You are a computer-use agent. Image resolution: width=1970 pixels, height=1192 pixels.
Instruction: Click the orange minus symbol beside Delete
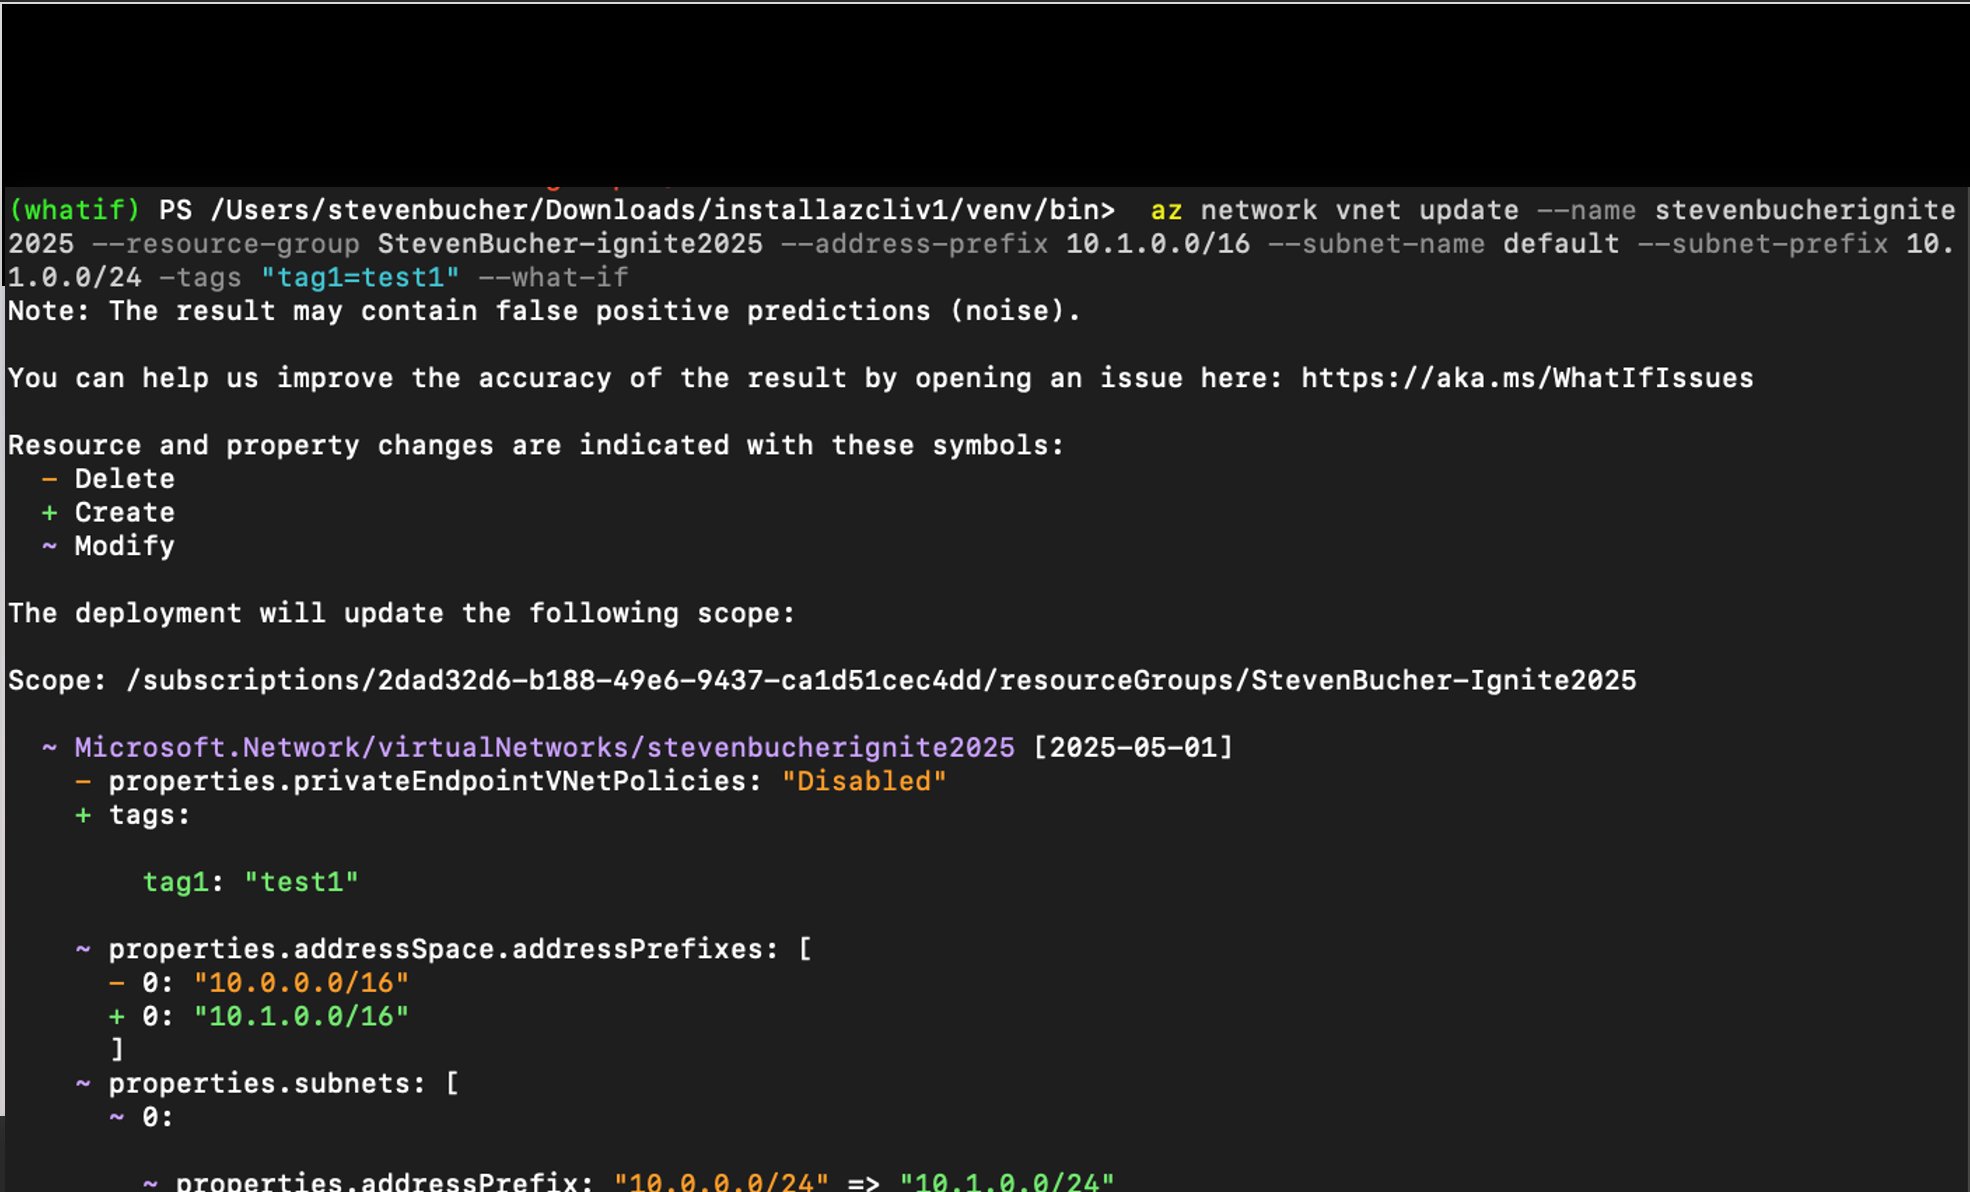[49, 479]
